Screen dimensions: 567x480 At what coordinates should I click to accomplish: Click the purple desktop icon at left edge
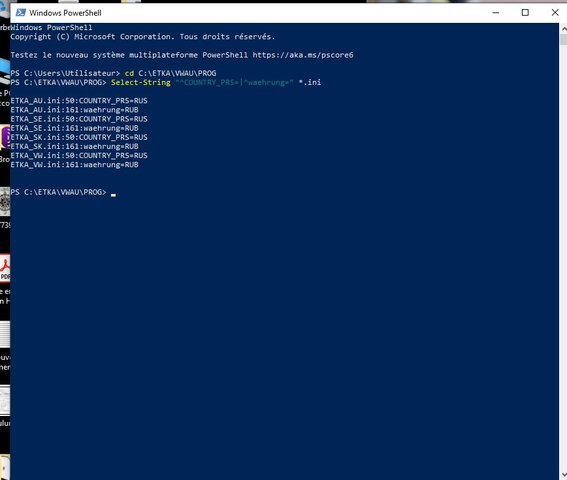pyautogui.click(x=5, y=137)
